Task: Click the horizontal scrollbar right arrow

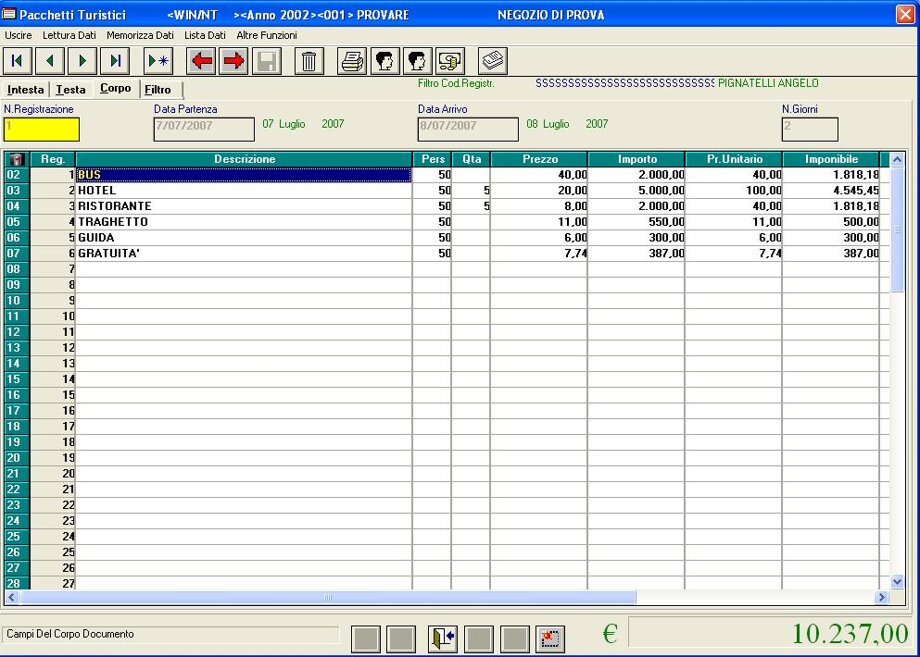Action: coord(881,597)
